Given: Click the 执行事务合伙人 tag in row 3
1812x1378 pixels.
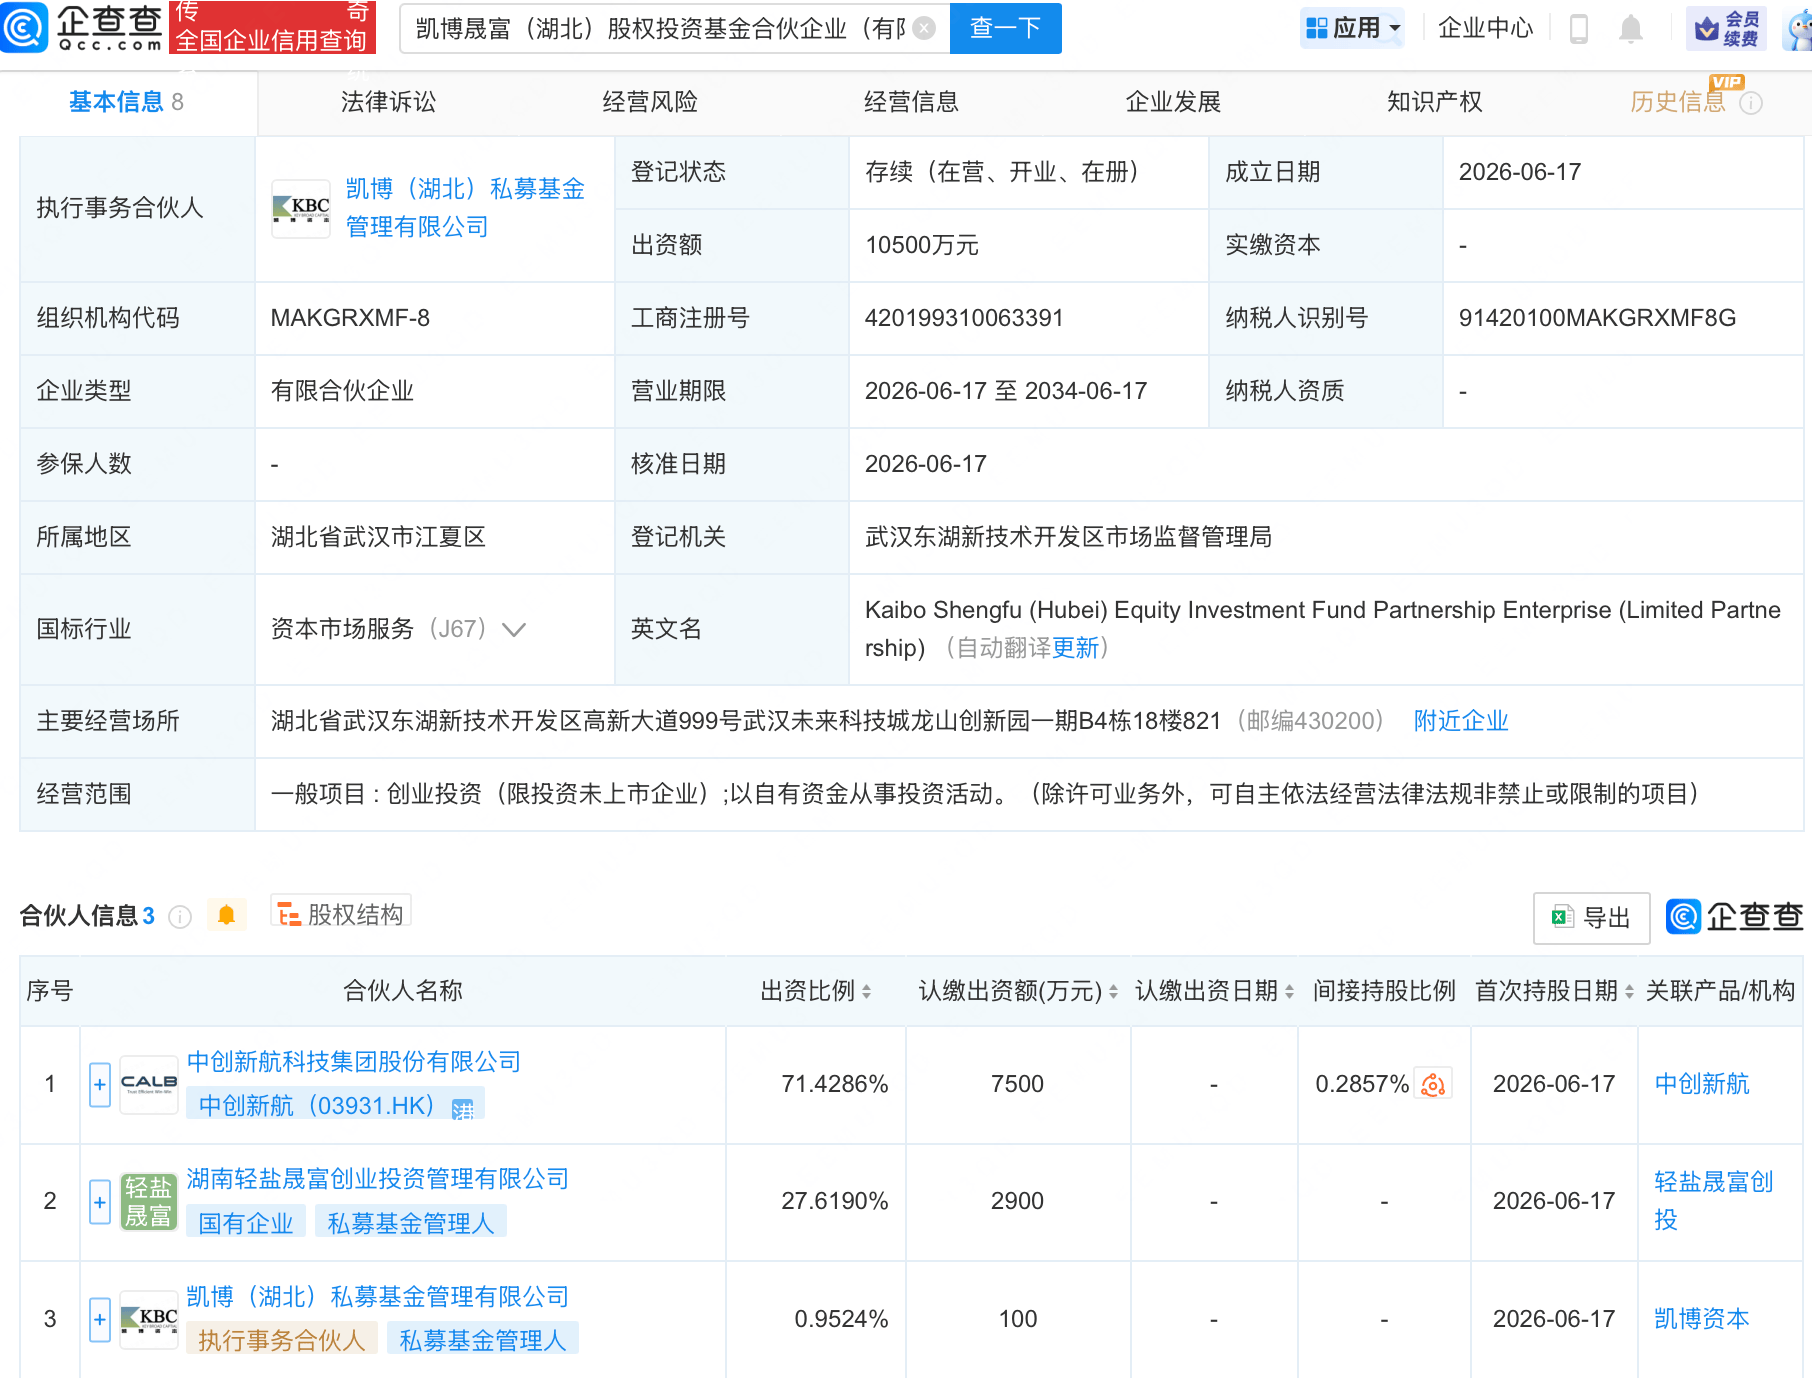Looking at the screenshot, I should point(281,1340).
